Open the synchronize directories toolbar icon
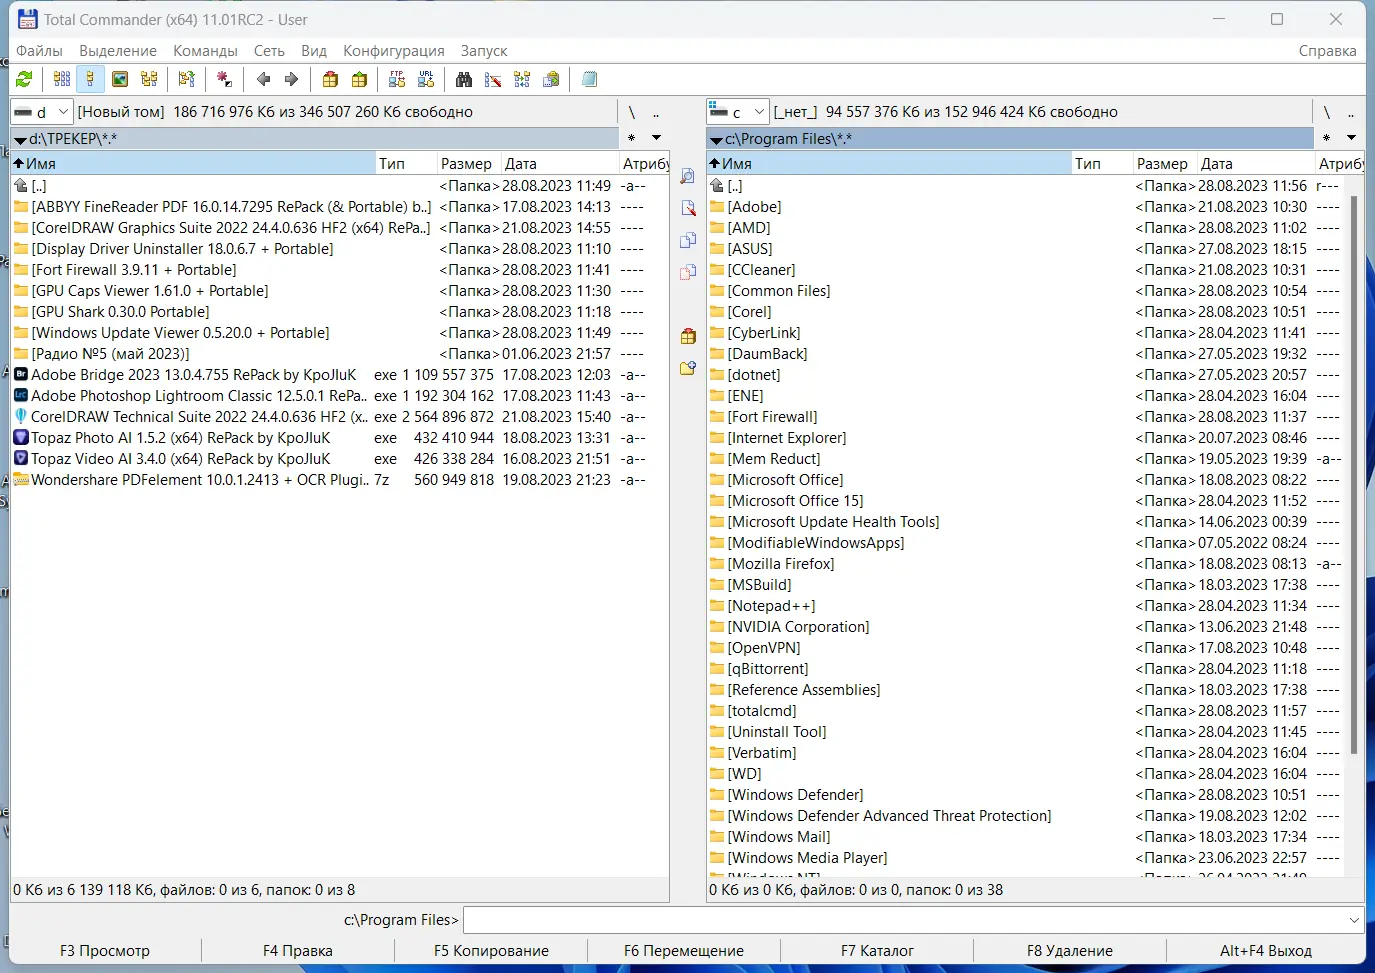This screenshot has width=1375, height=973. [522, 79]
